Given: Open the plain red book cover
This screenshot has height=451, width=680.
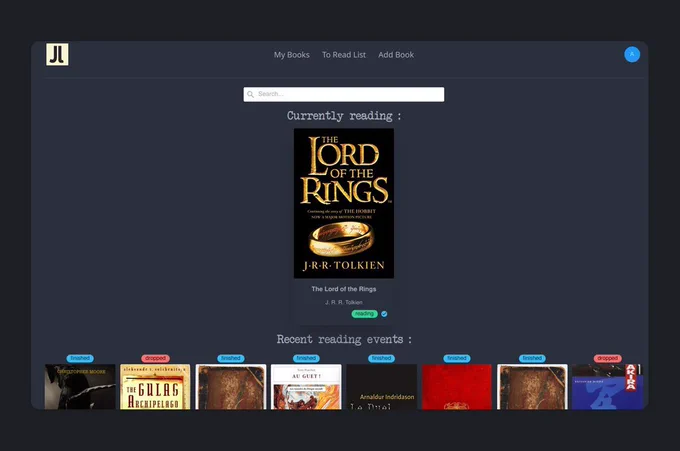Looking at the screenshot, I should tap(457, 387).
